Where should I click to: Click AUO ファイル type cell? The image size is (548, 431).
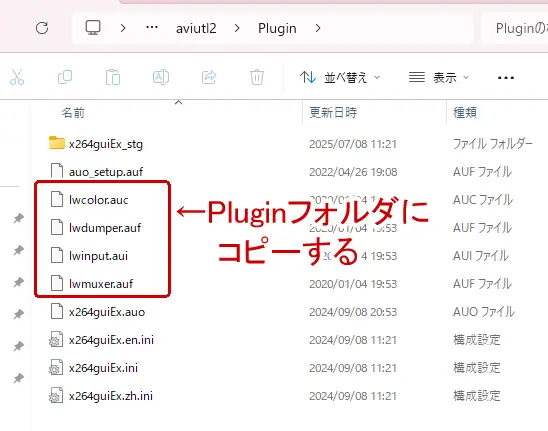tap(484, 312)
